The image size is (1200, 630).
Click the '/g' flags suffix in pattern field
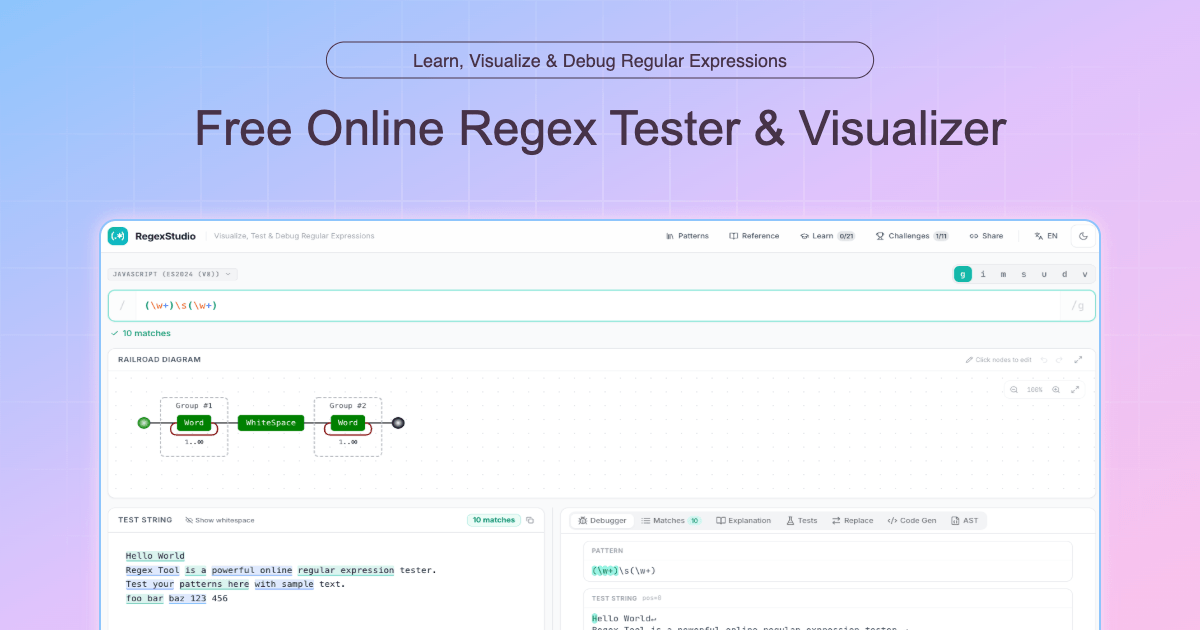1077,306
